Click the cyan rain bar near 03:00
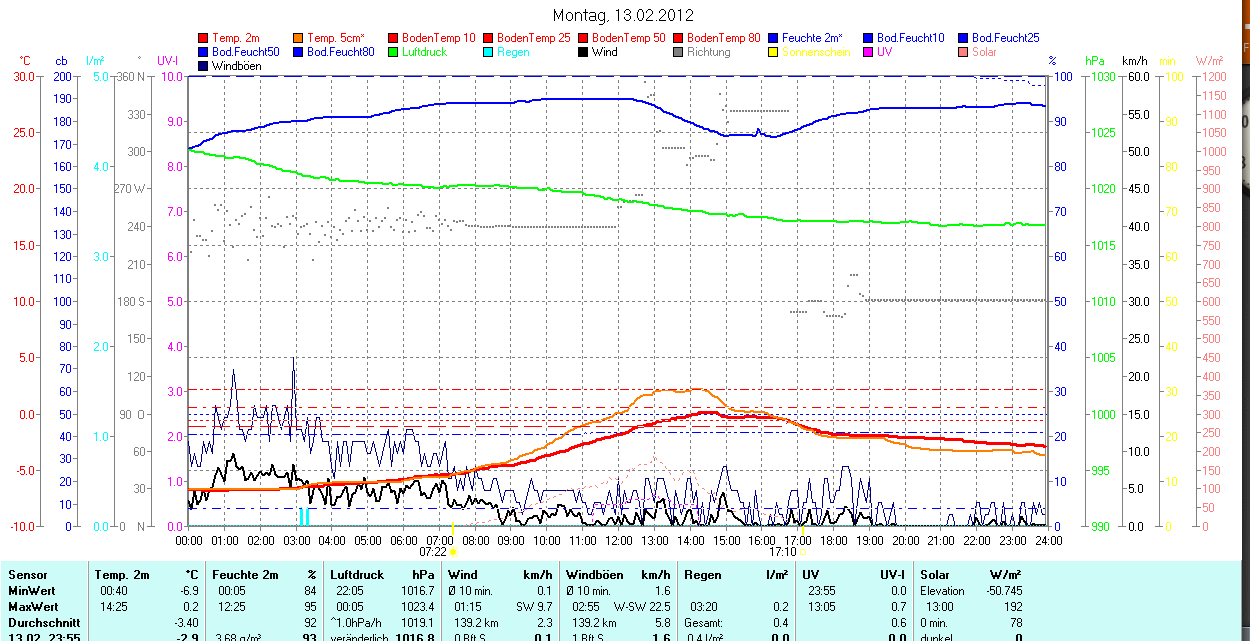This screenshot has height=641, width=1250. click(x=303, y=516)
